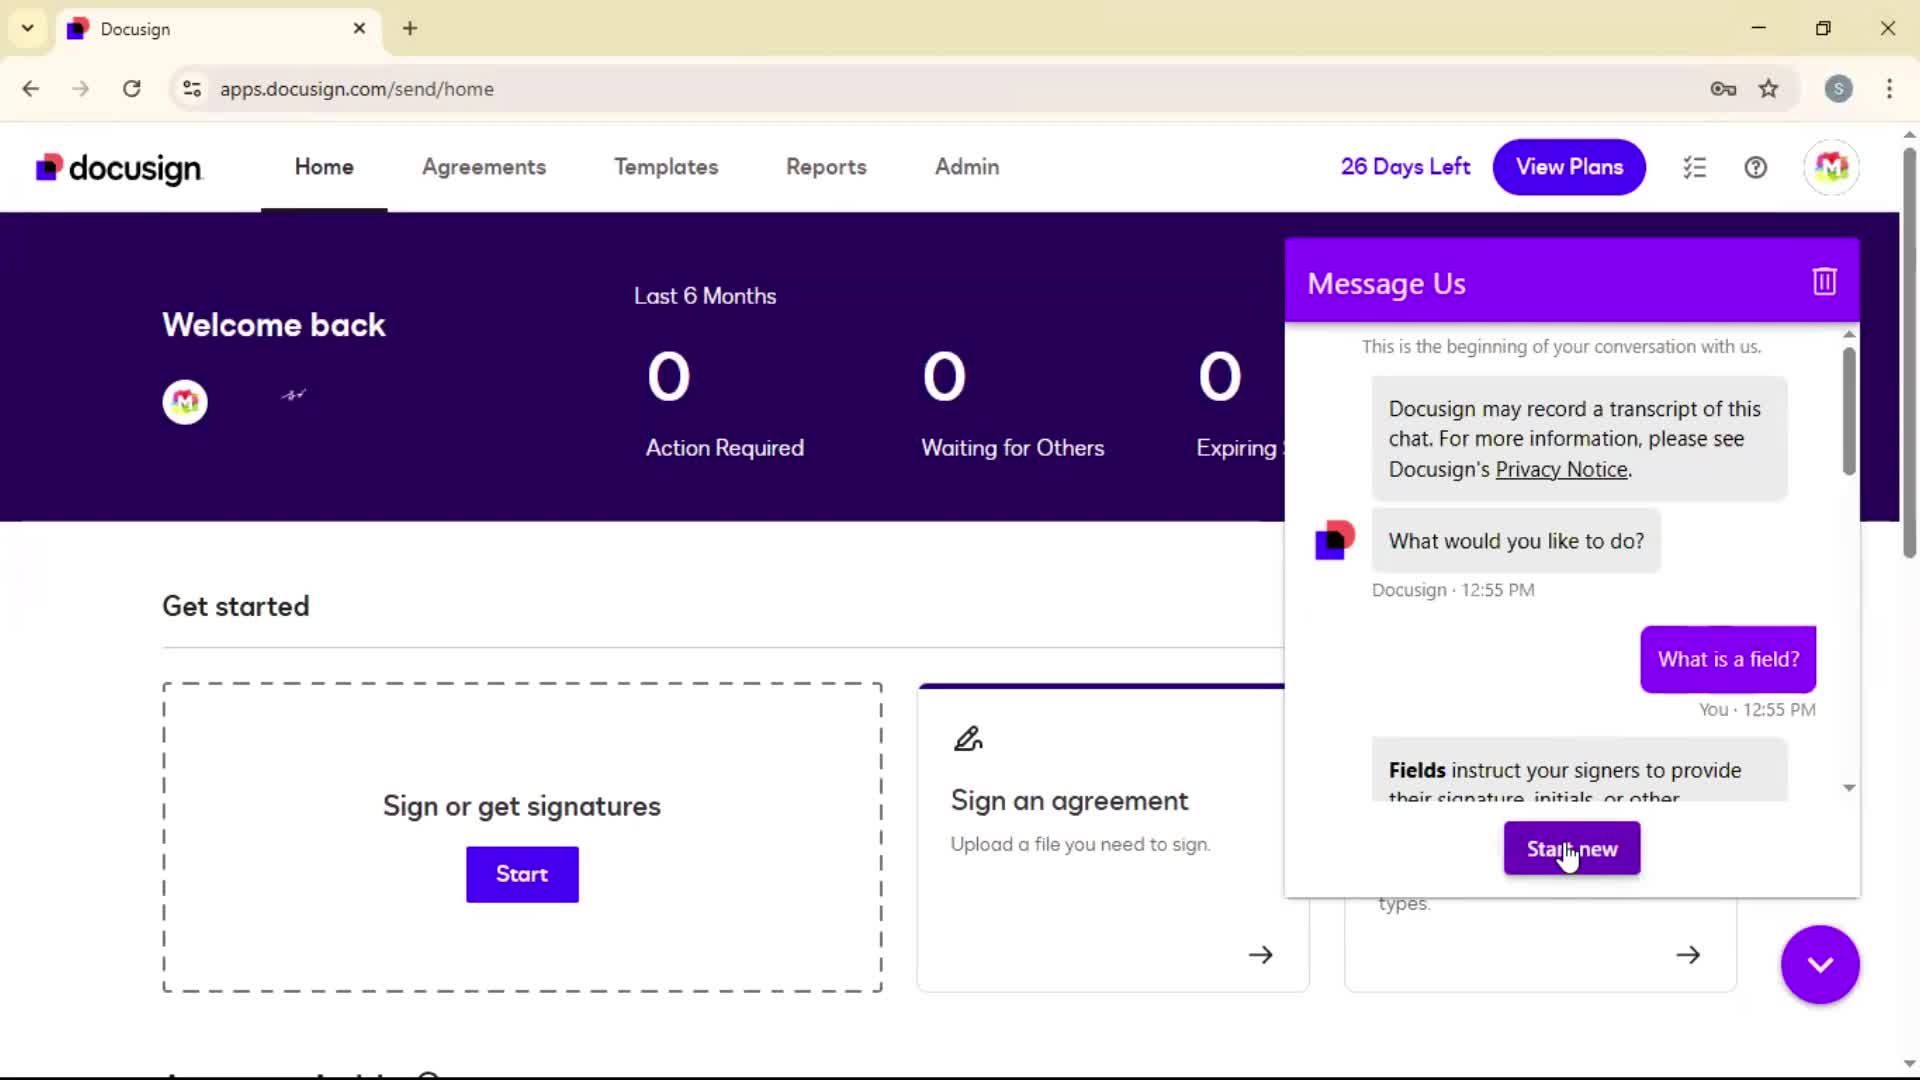Open the Templates tab

tap(666, 167)
